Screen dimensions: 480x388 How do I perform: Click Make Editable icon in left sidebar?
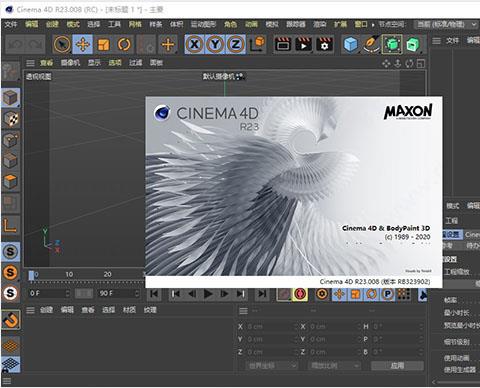[11, 72]
